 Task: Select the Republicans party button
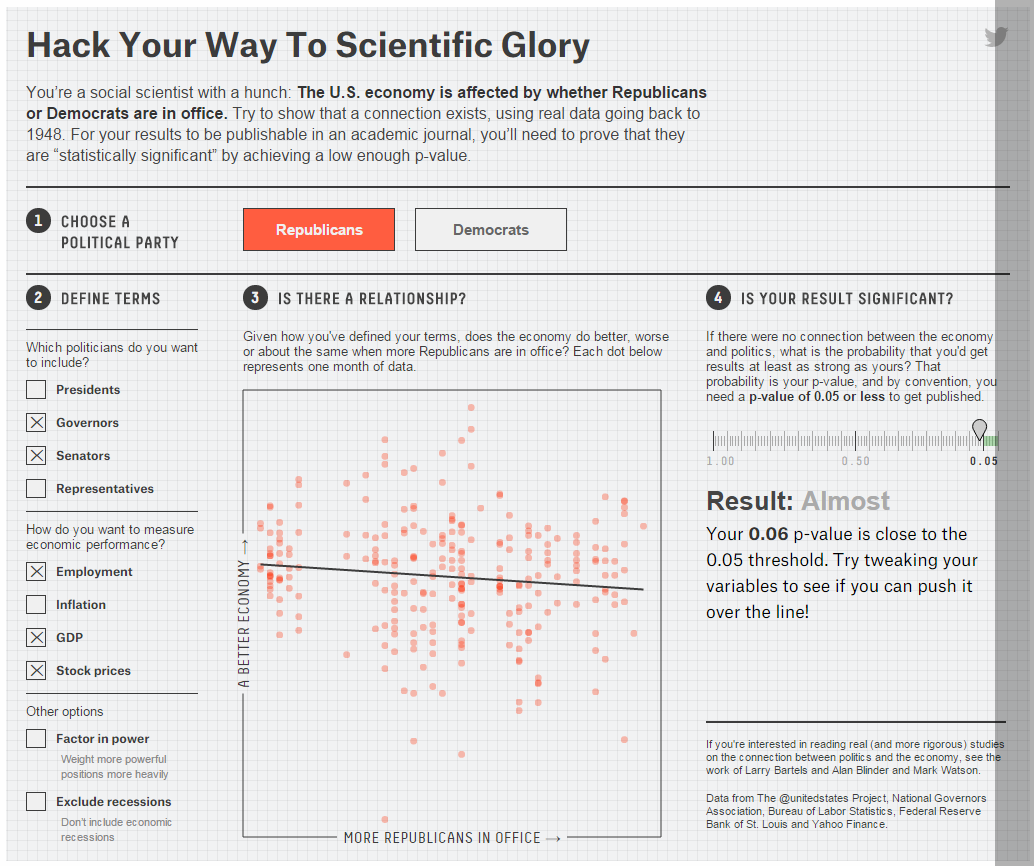319,230
